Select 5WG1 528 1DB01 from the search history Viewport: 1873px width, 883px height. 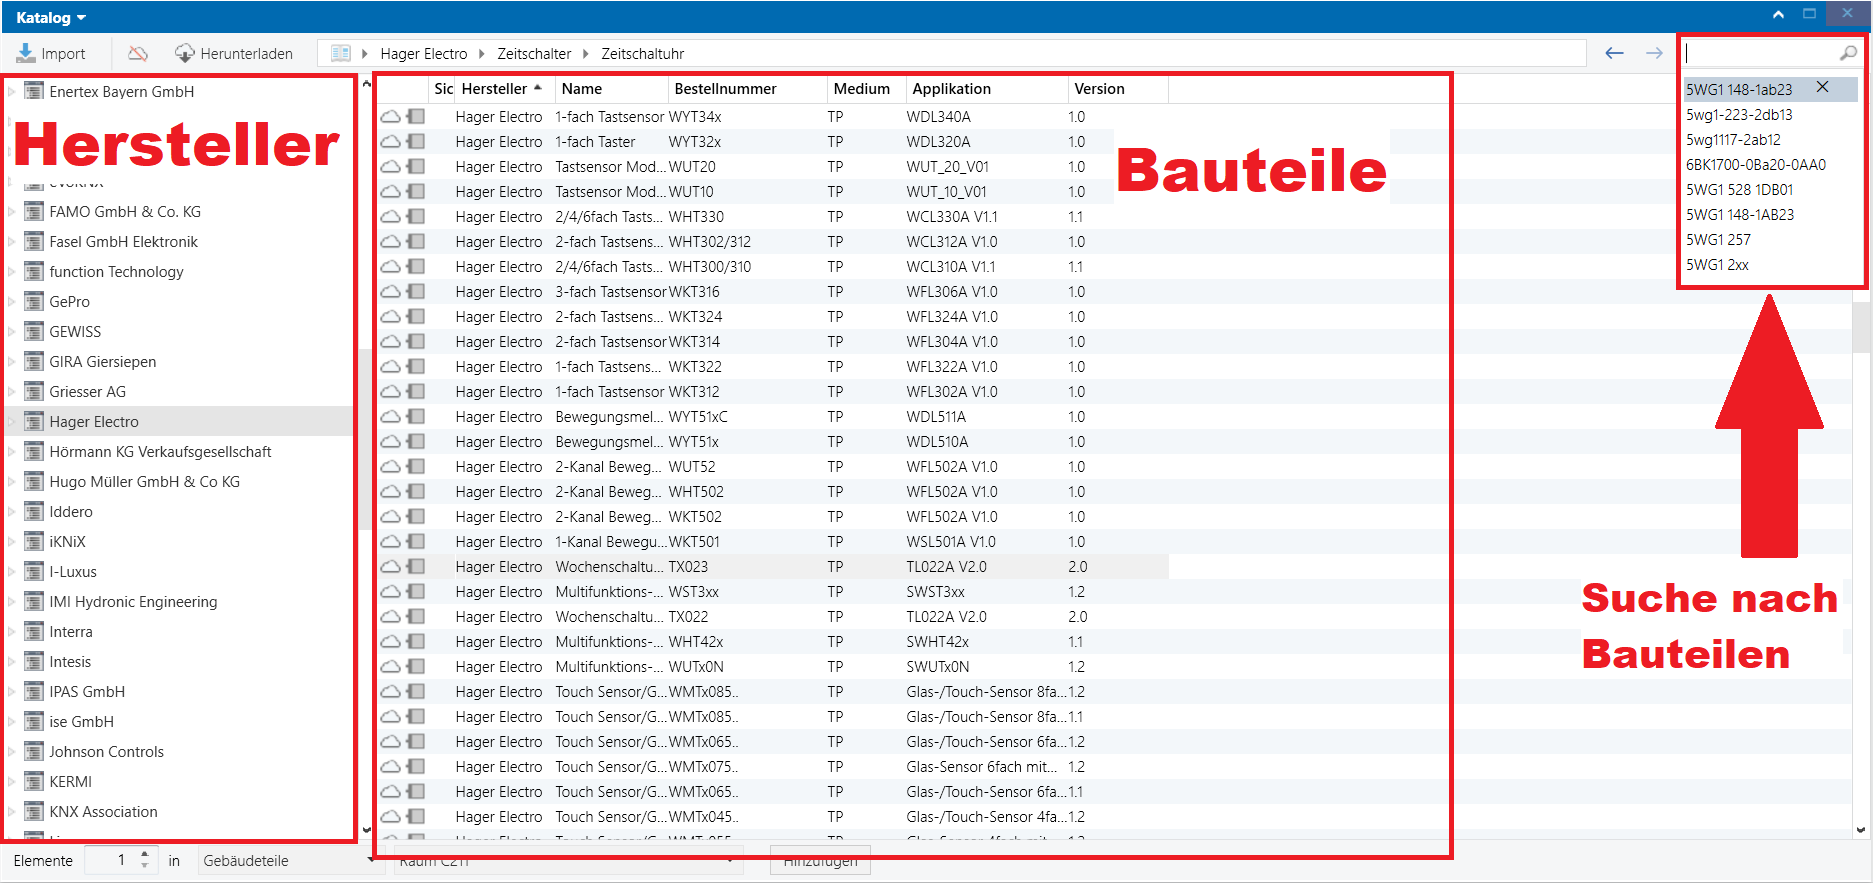[1739, 190]
